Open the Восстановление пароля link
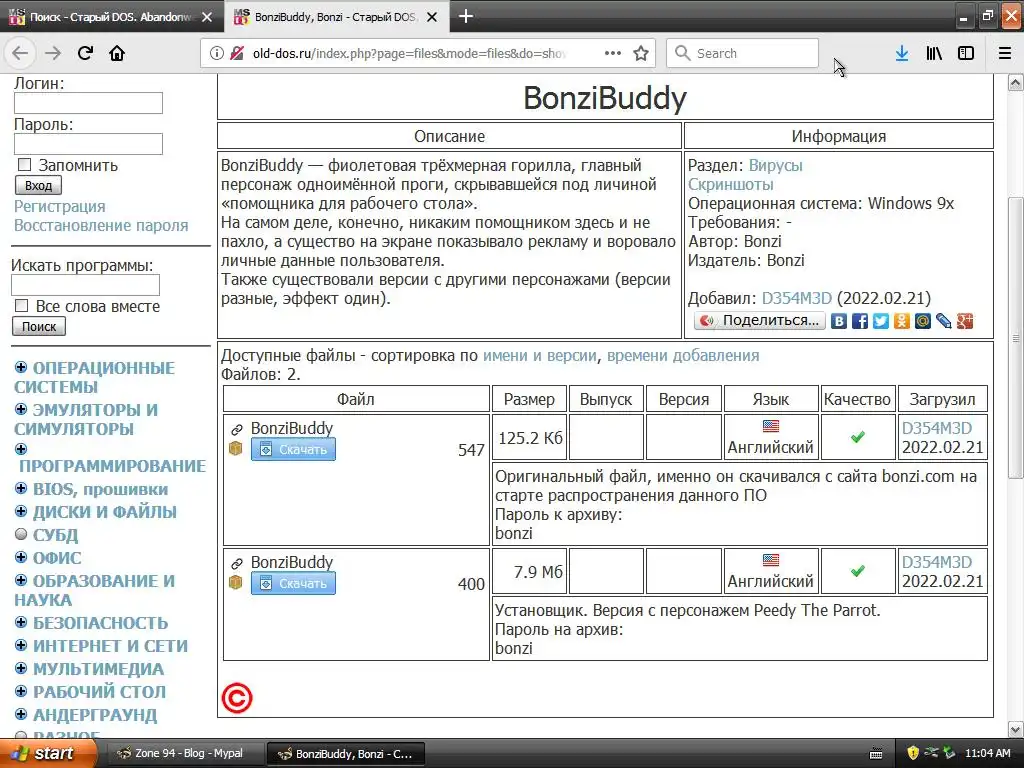 (x=101, y=225)
